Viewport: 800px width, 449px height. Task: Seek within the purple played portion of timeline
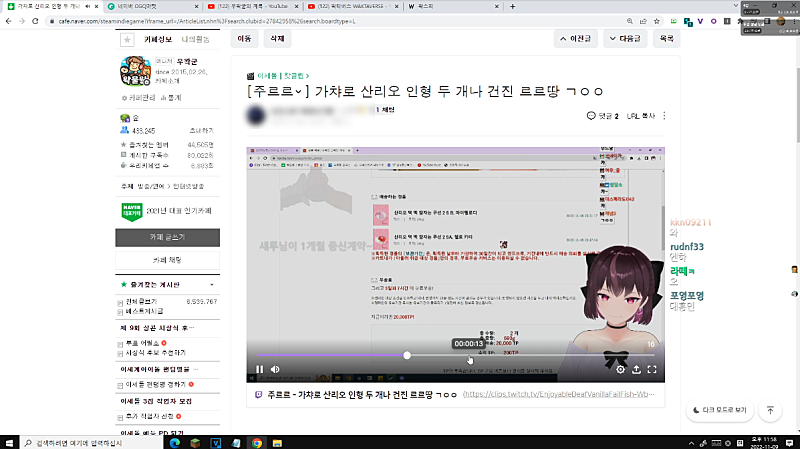tap(329, 355)
